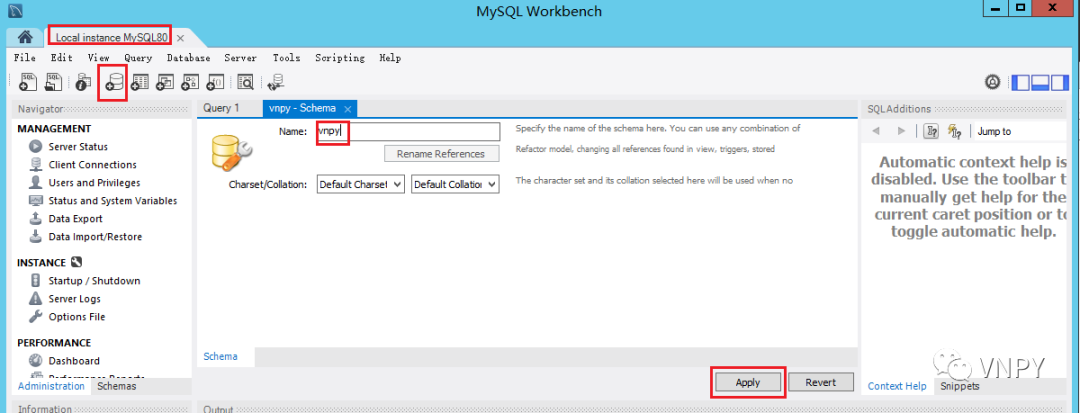Switch to Snippets tab
Viewport: 1080px width, 413px height.
[x=960, y=386]
